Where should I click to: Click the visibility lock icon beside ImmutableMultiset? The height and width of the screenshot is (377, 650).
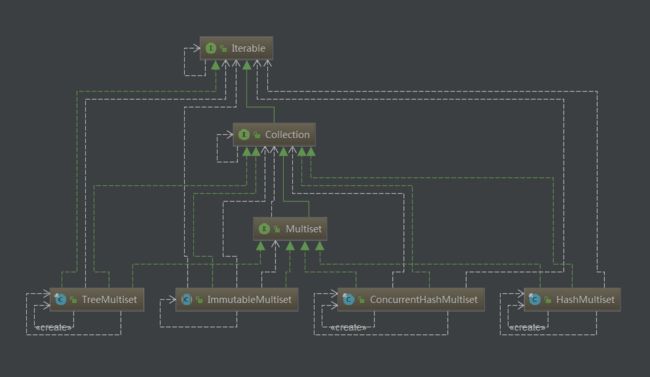(x=199, y=299)
